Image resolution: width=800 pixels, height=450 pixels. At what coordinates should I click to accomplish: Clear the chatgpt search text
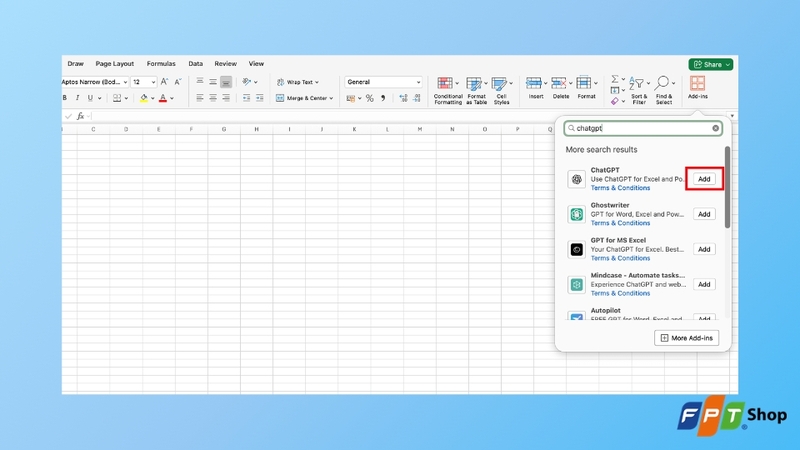[x=715, y=129]
